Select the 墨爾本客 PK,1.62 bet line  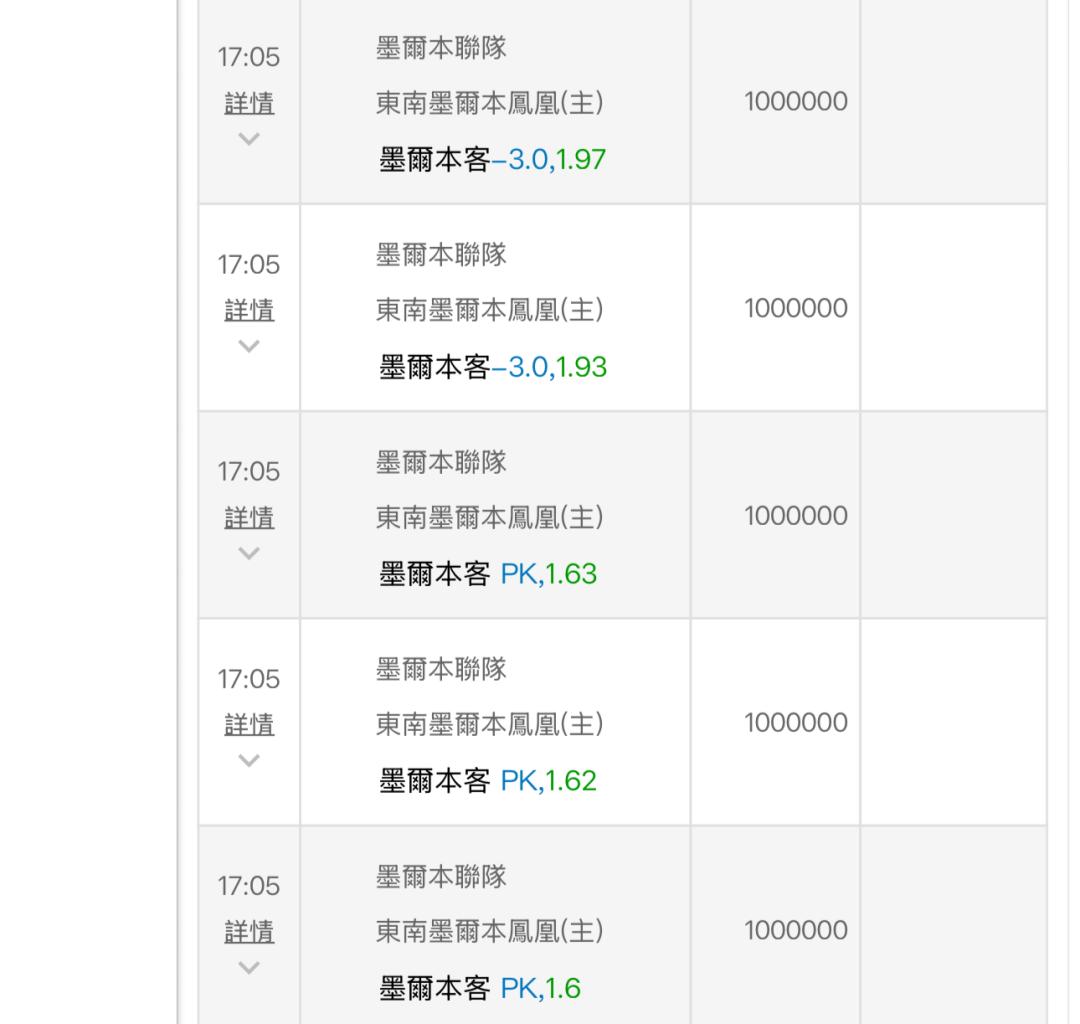coord(487,781)
